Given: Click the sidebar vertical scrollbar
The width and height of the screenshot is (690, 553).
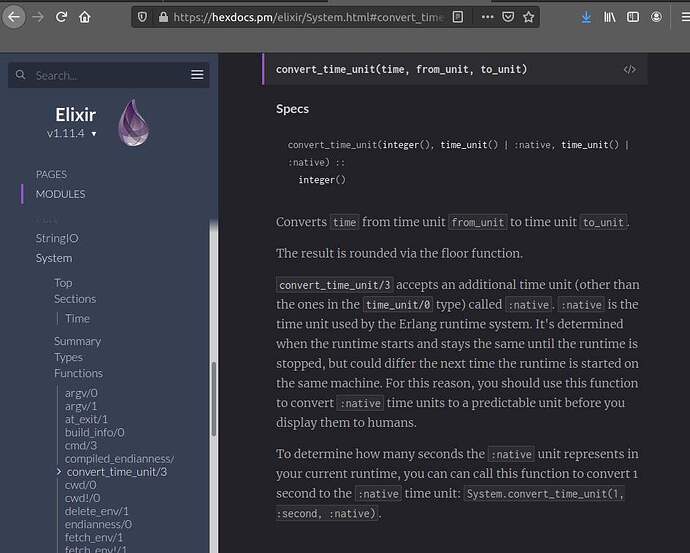Looking at the screenshot, I should 214,399.
